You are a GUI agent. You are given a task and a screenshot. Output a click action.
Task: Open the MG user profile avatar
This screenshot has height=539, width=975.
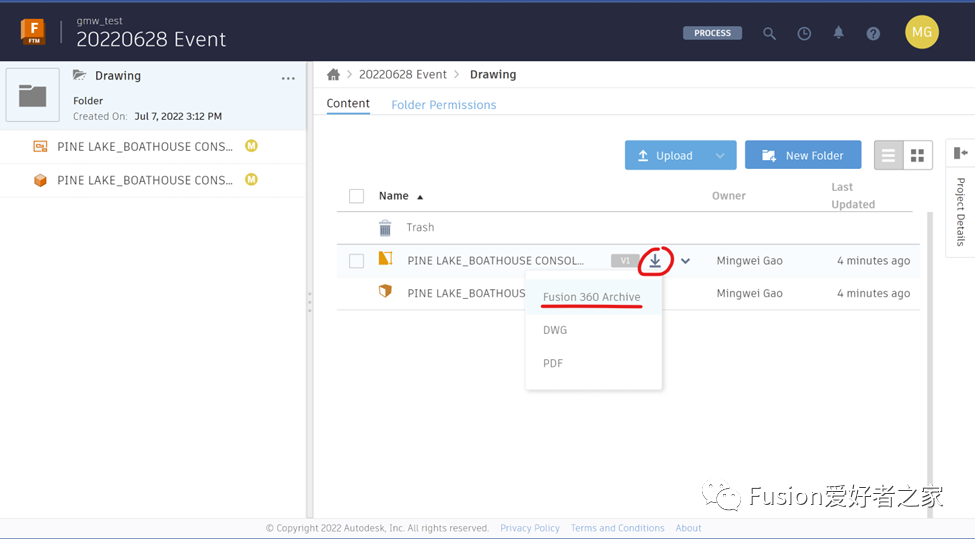(922, 32)
